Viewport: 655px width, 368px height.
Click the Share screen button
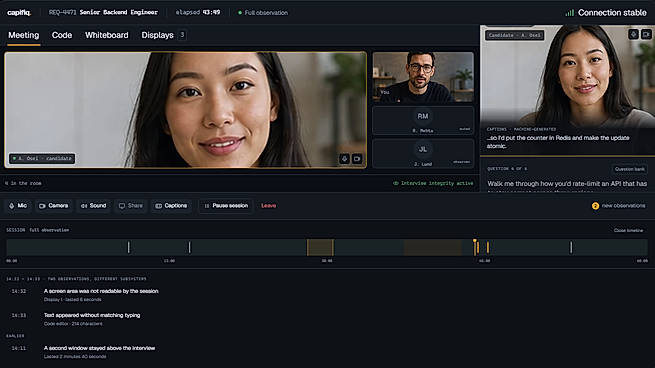tap(131, 206)
